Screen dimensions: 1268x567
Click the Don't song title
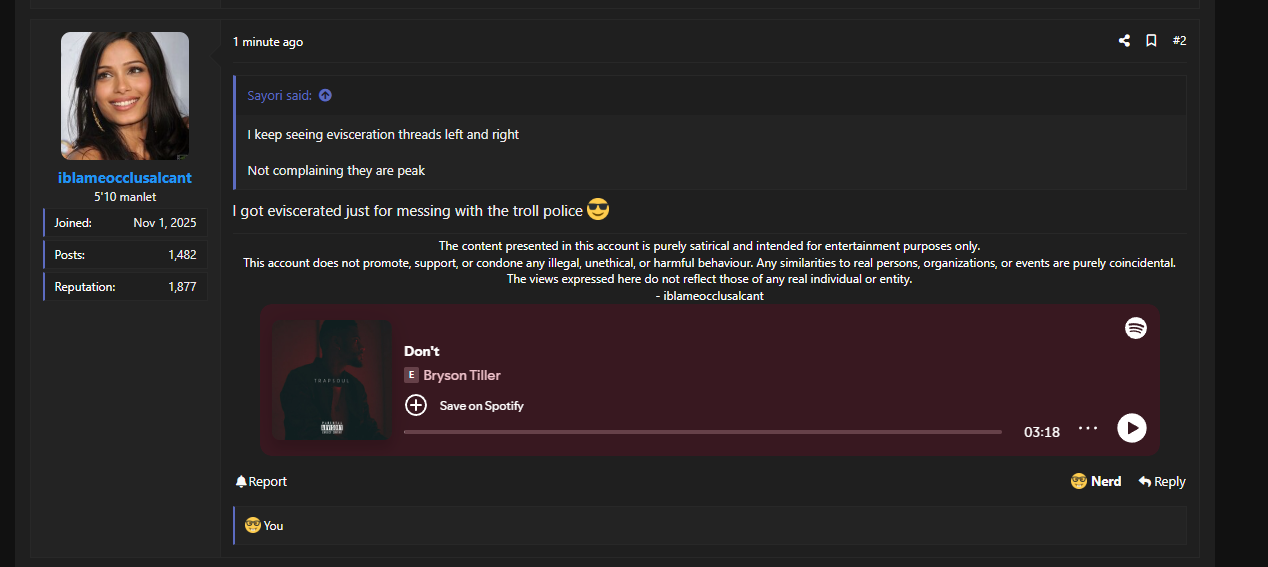click(x=421, y=351)
